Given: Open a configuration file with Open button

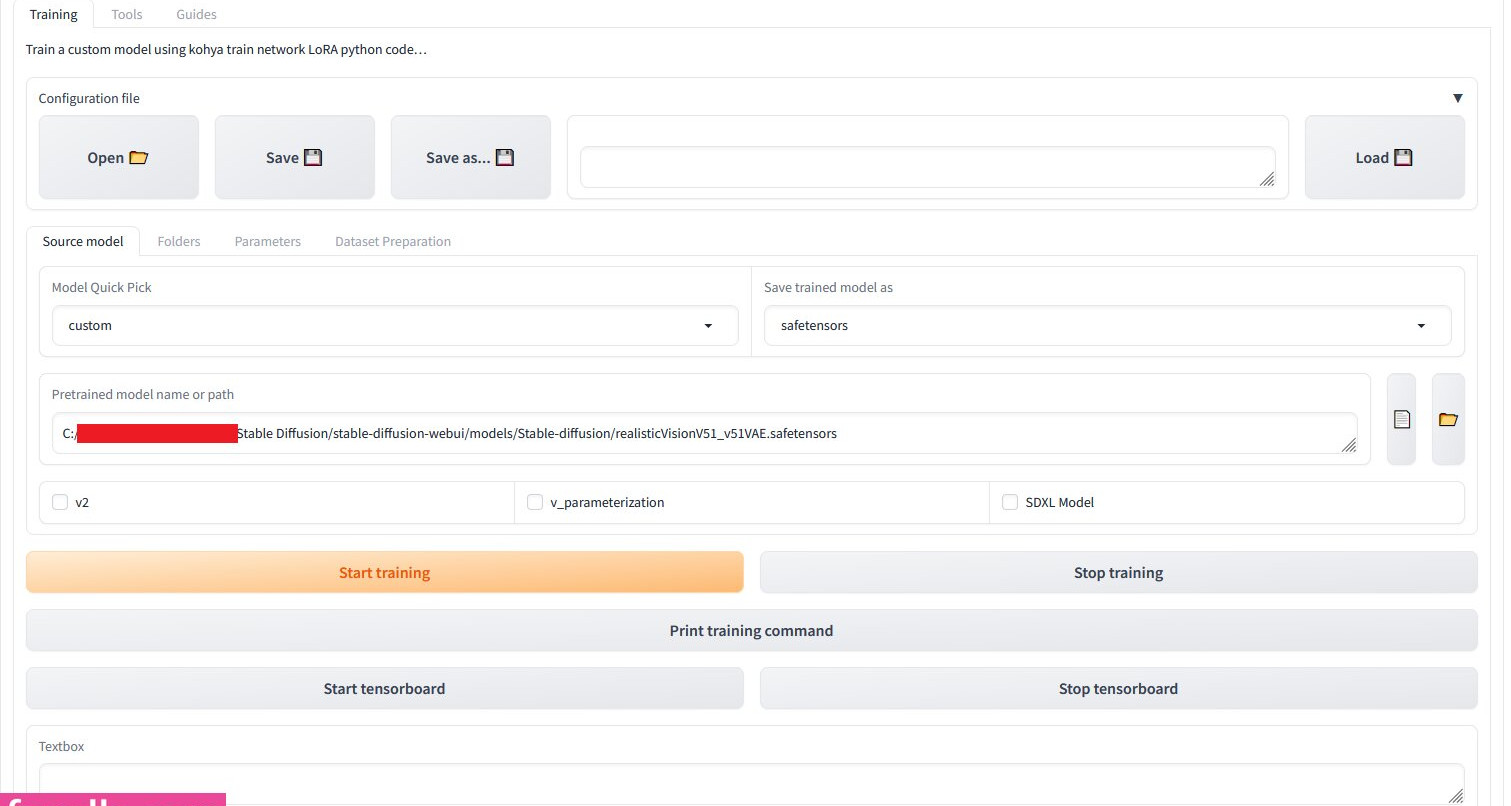Looking at the screenshot, I should pos(118,158).
